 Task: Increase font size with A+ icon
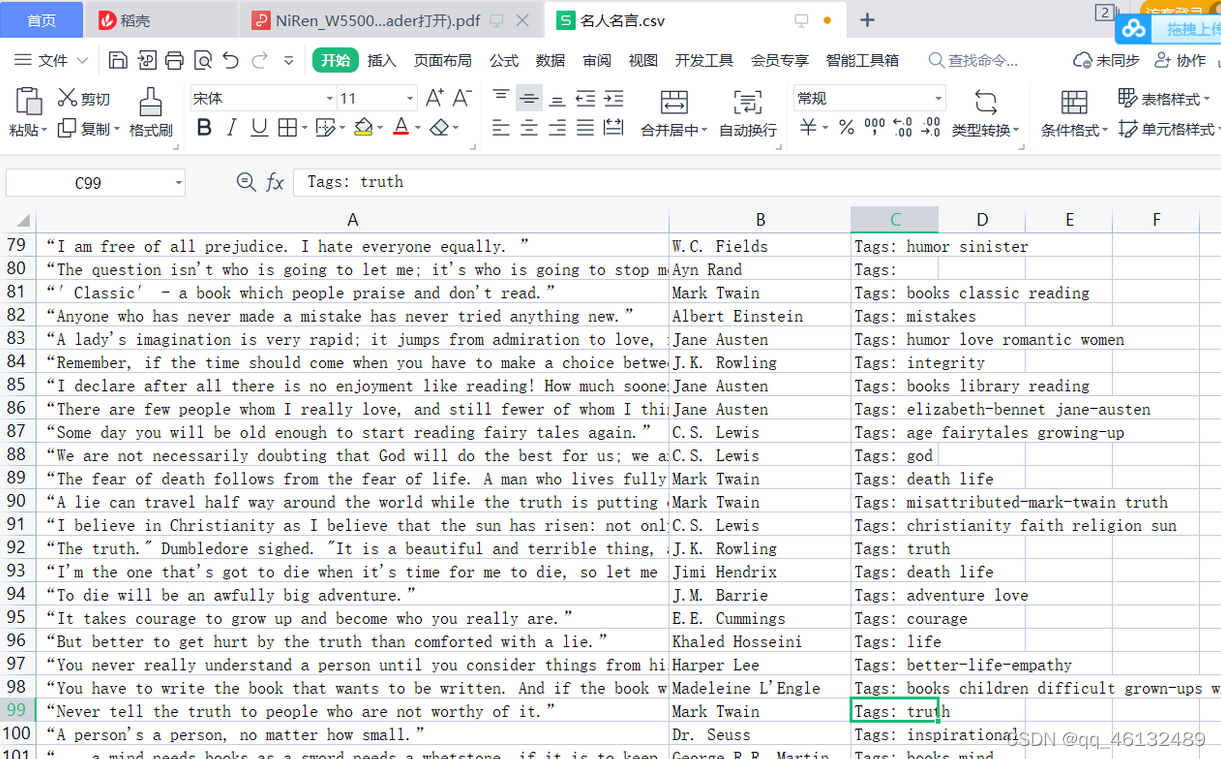point(434,98)
